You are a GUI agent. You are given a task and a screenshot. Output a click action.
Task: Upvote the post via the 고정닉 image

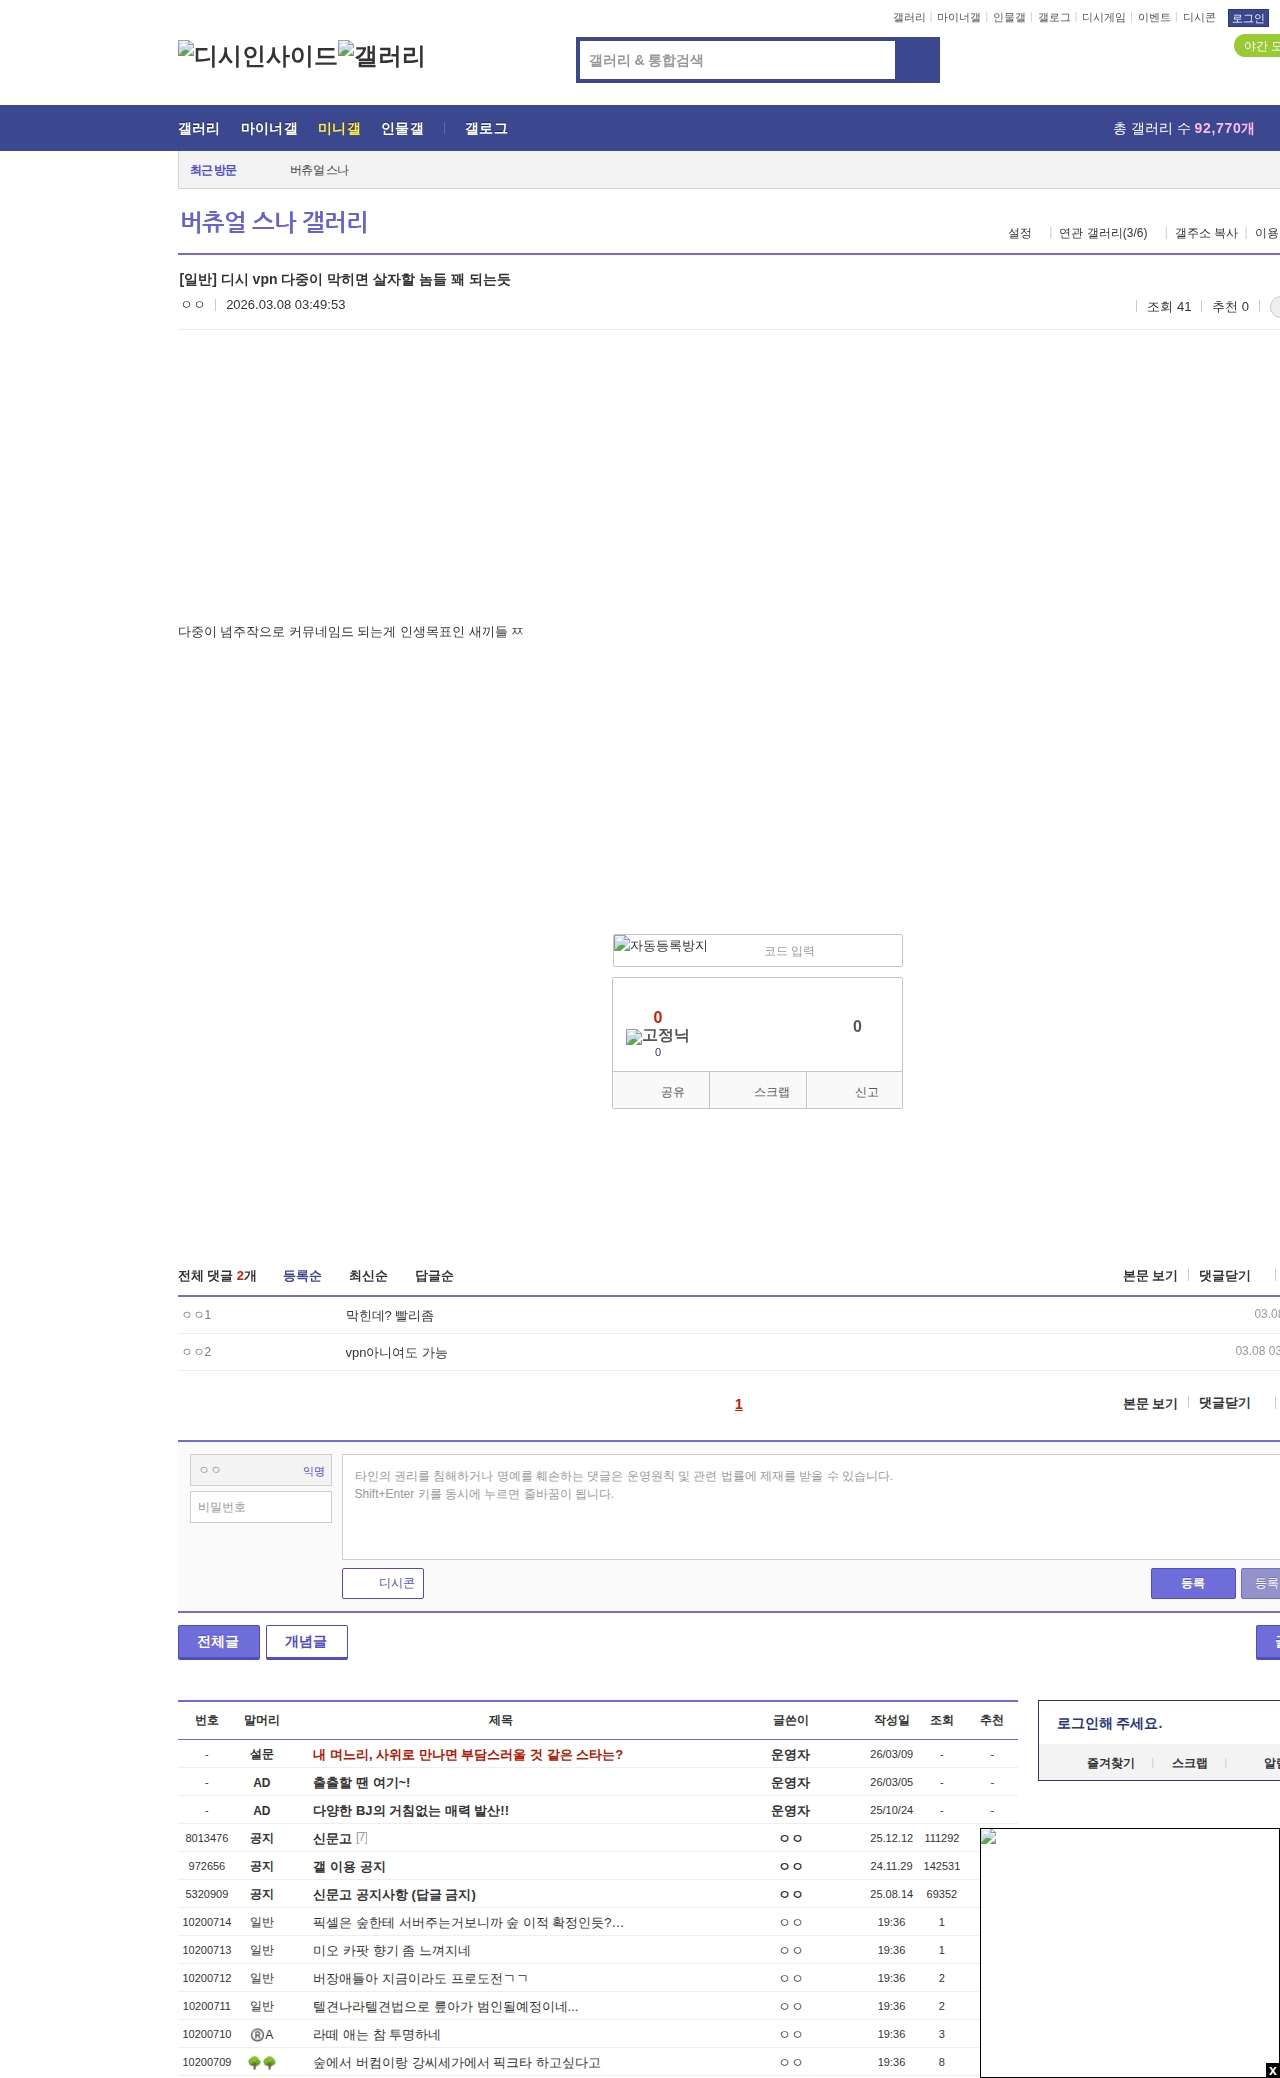pyautogui.click(x=657, y=1036)
